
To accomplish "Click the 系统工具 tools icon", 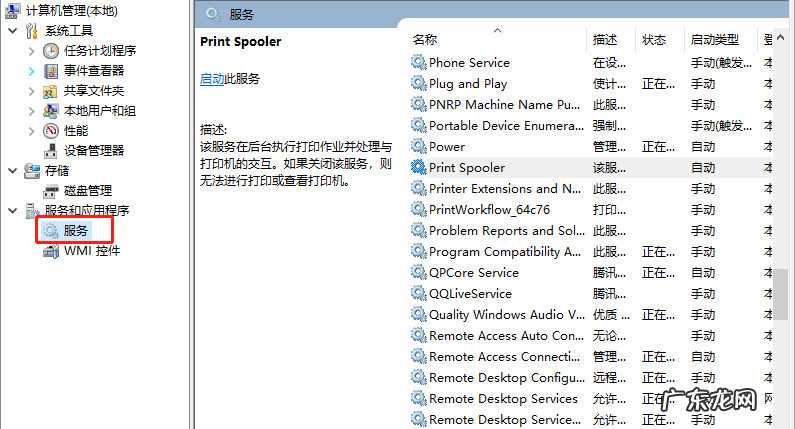I will (31, 30).
